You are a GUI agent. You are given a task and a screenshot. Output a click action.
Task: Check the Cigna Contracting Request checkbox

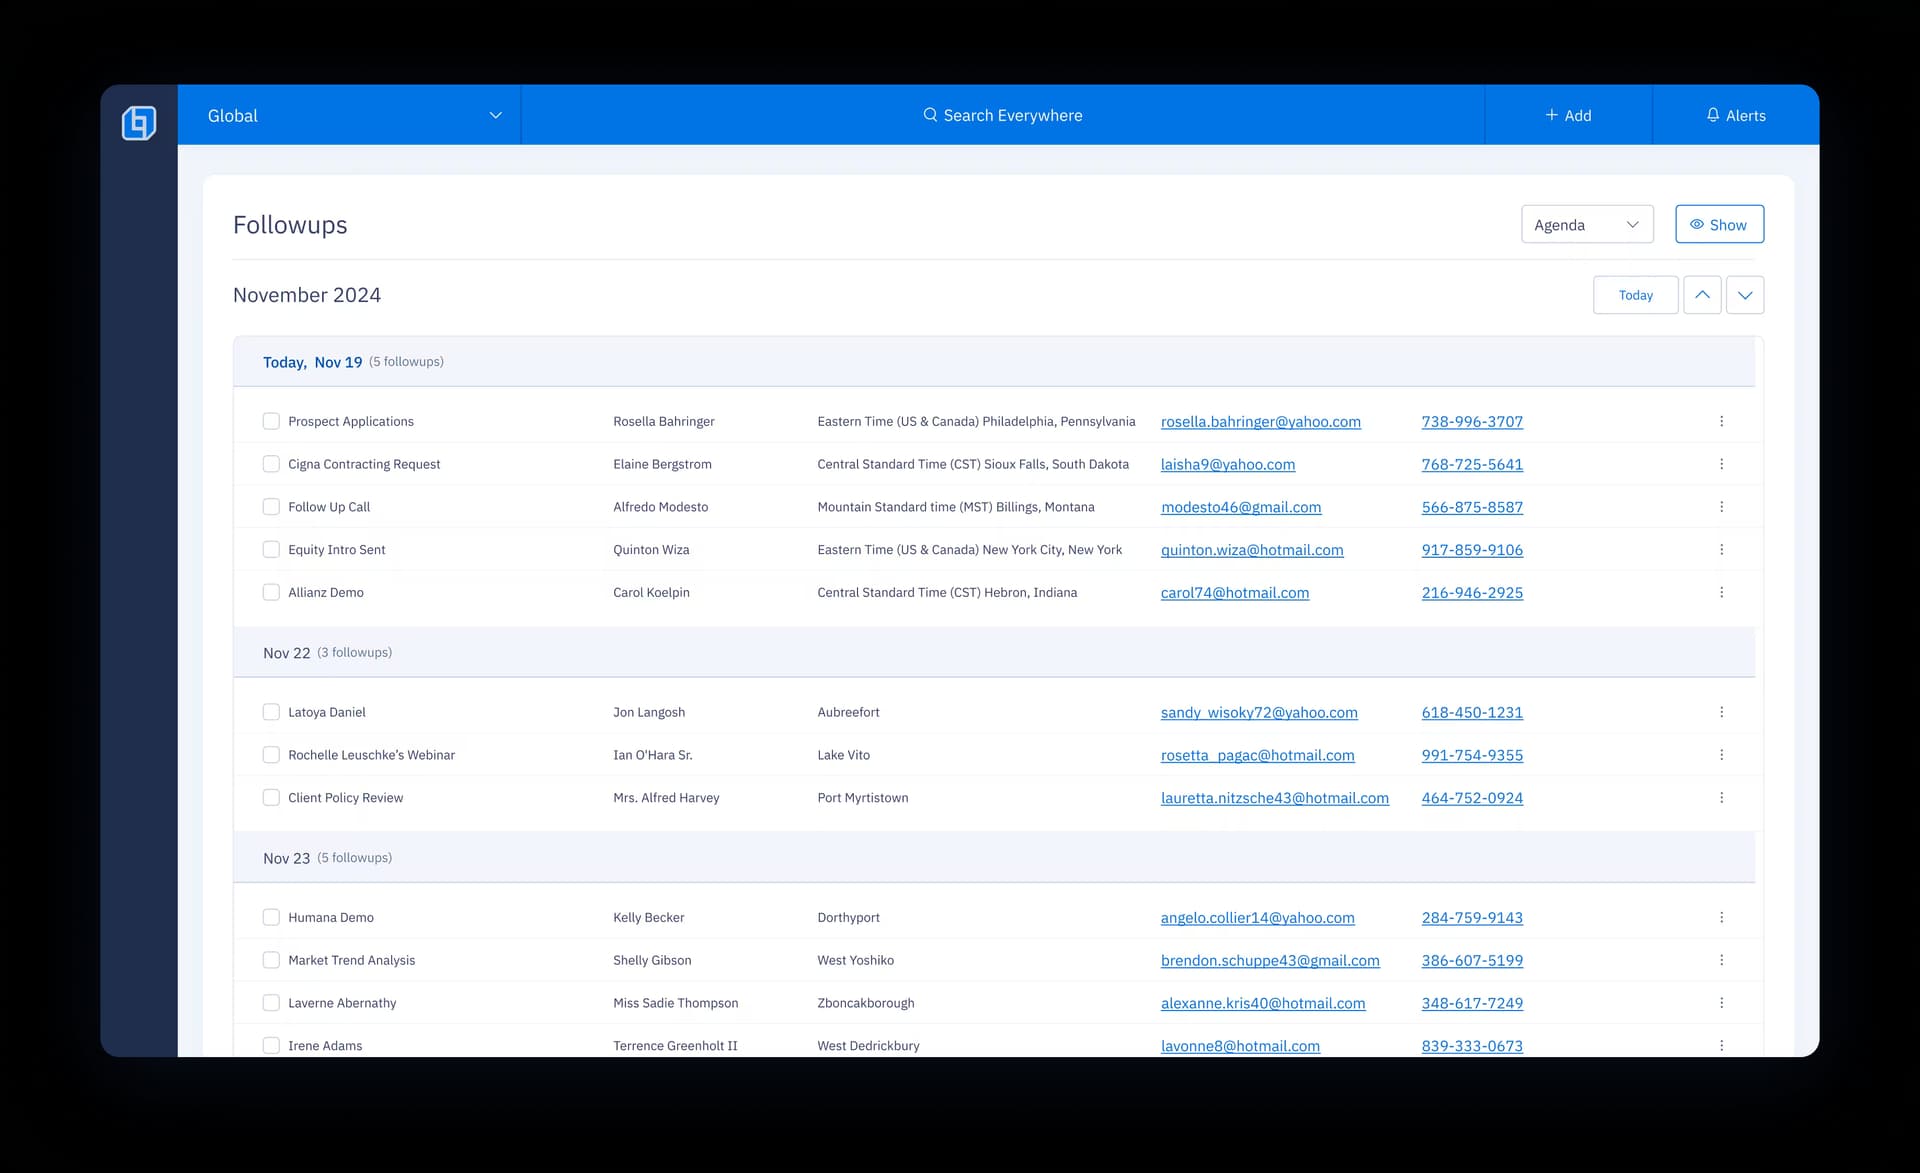pyautogui.click(x=271, y=464)
